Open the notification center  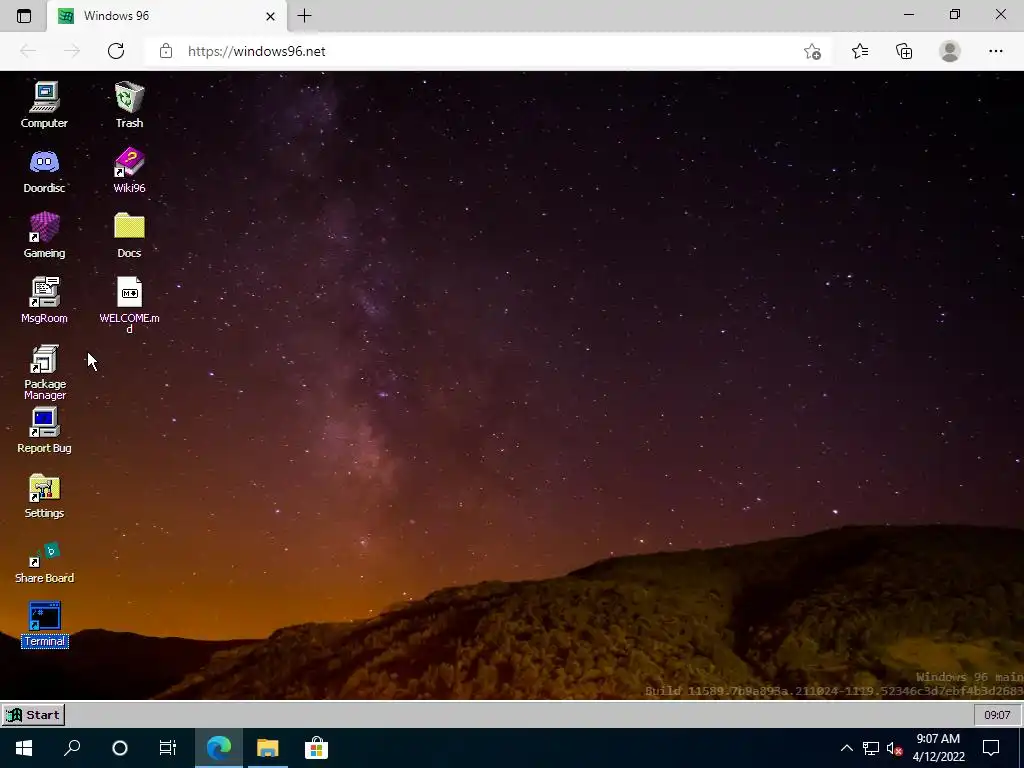(x=991, y=748)
